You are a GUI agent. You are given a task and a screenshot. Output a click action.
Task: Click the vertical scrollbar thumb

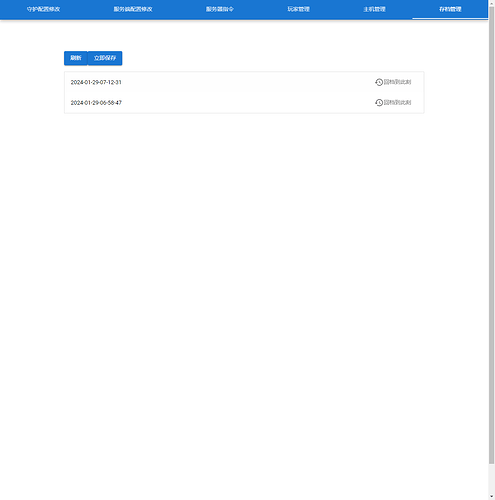[492, 235]
